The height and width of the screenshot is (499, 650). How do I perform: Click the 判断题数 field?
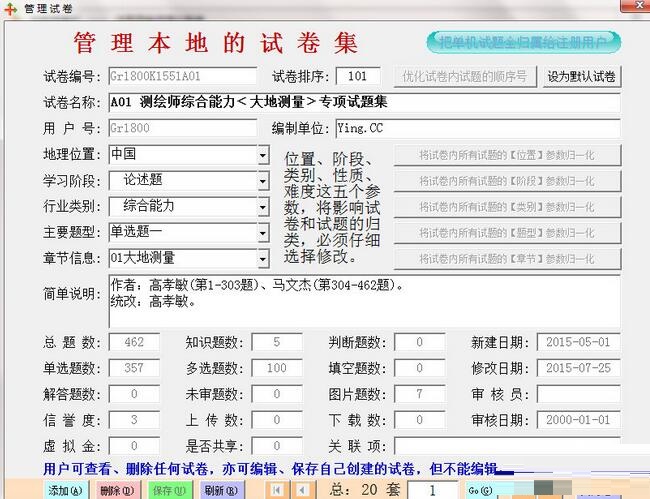420,342
